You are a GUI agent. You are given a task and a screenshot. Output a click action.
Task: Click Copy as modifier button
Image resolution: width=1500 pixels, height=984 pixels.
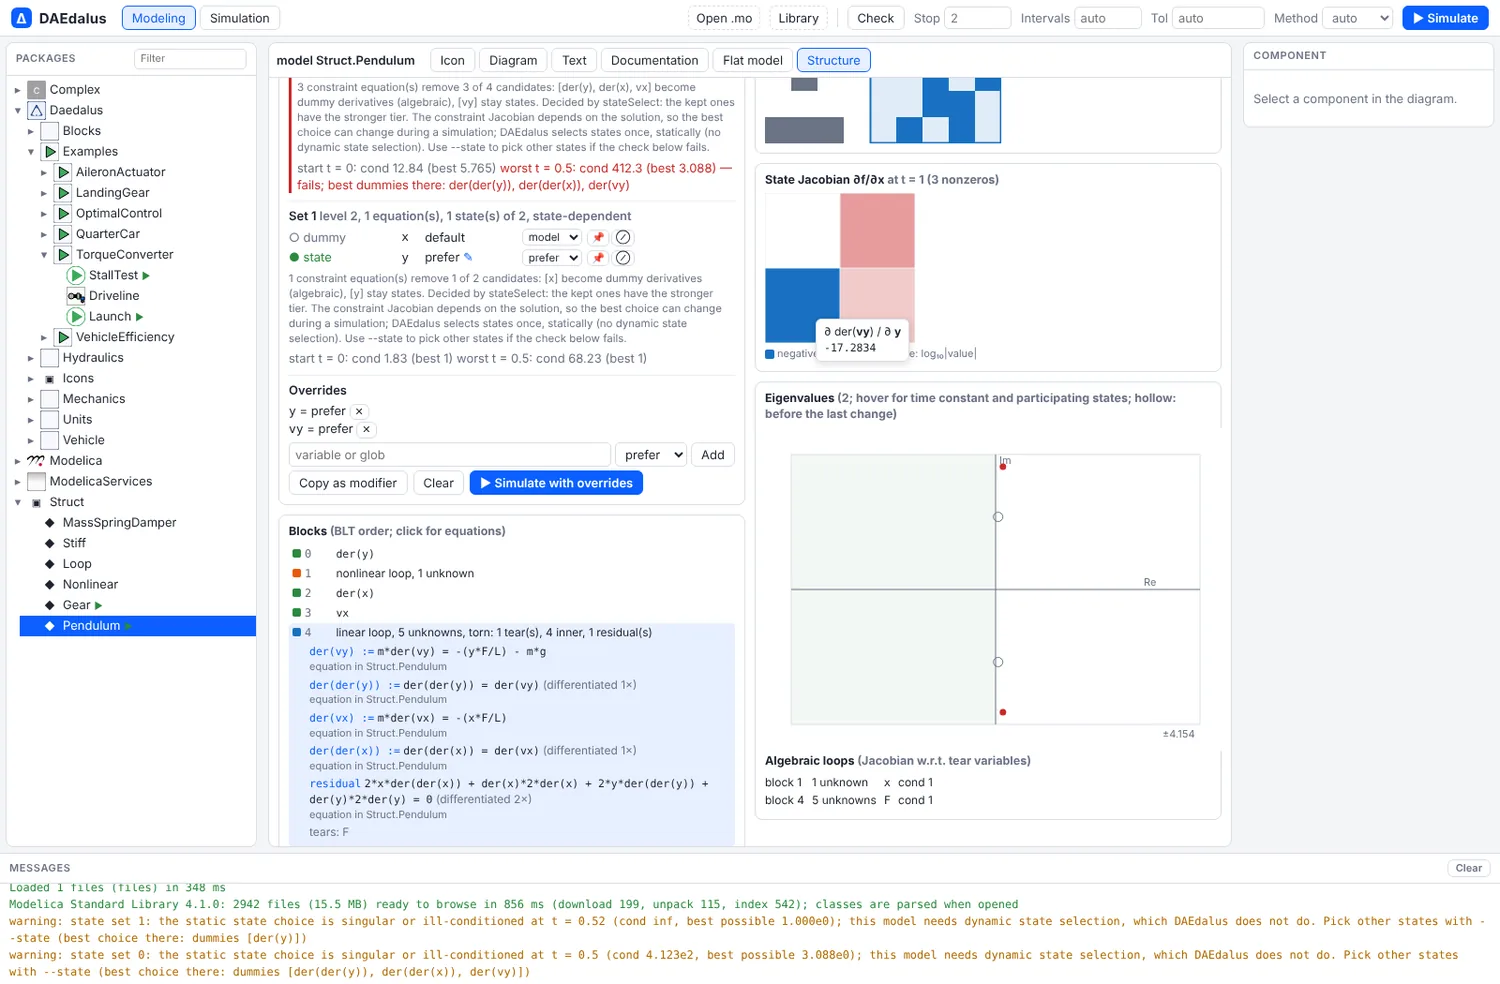[348, 483]
